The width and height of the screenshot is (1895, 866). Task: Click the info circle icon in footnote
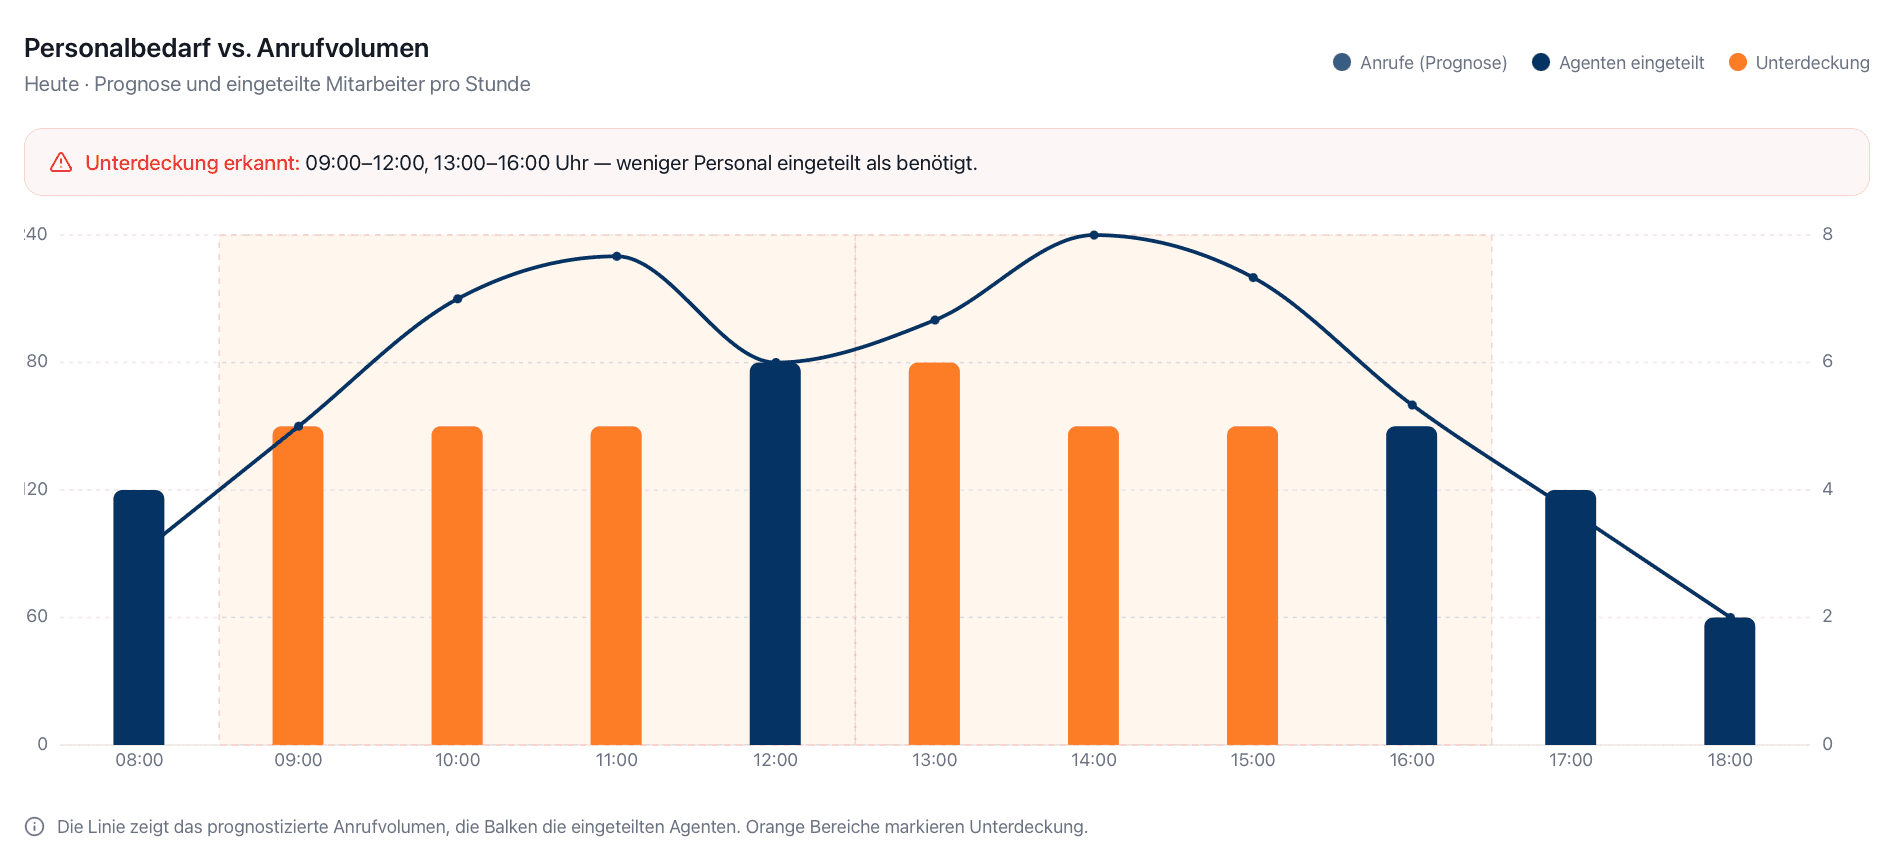click(34, 827)
